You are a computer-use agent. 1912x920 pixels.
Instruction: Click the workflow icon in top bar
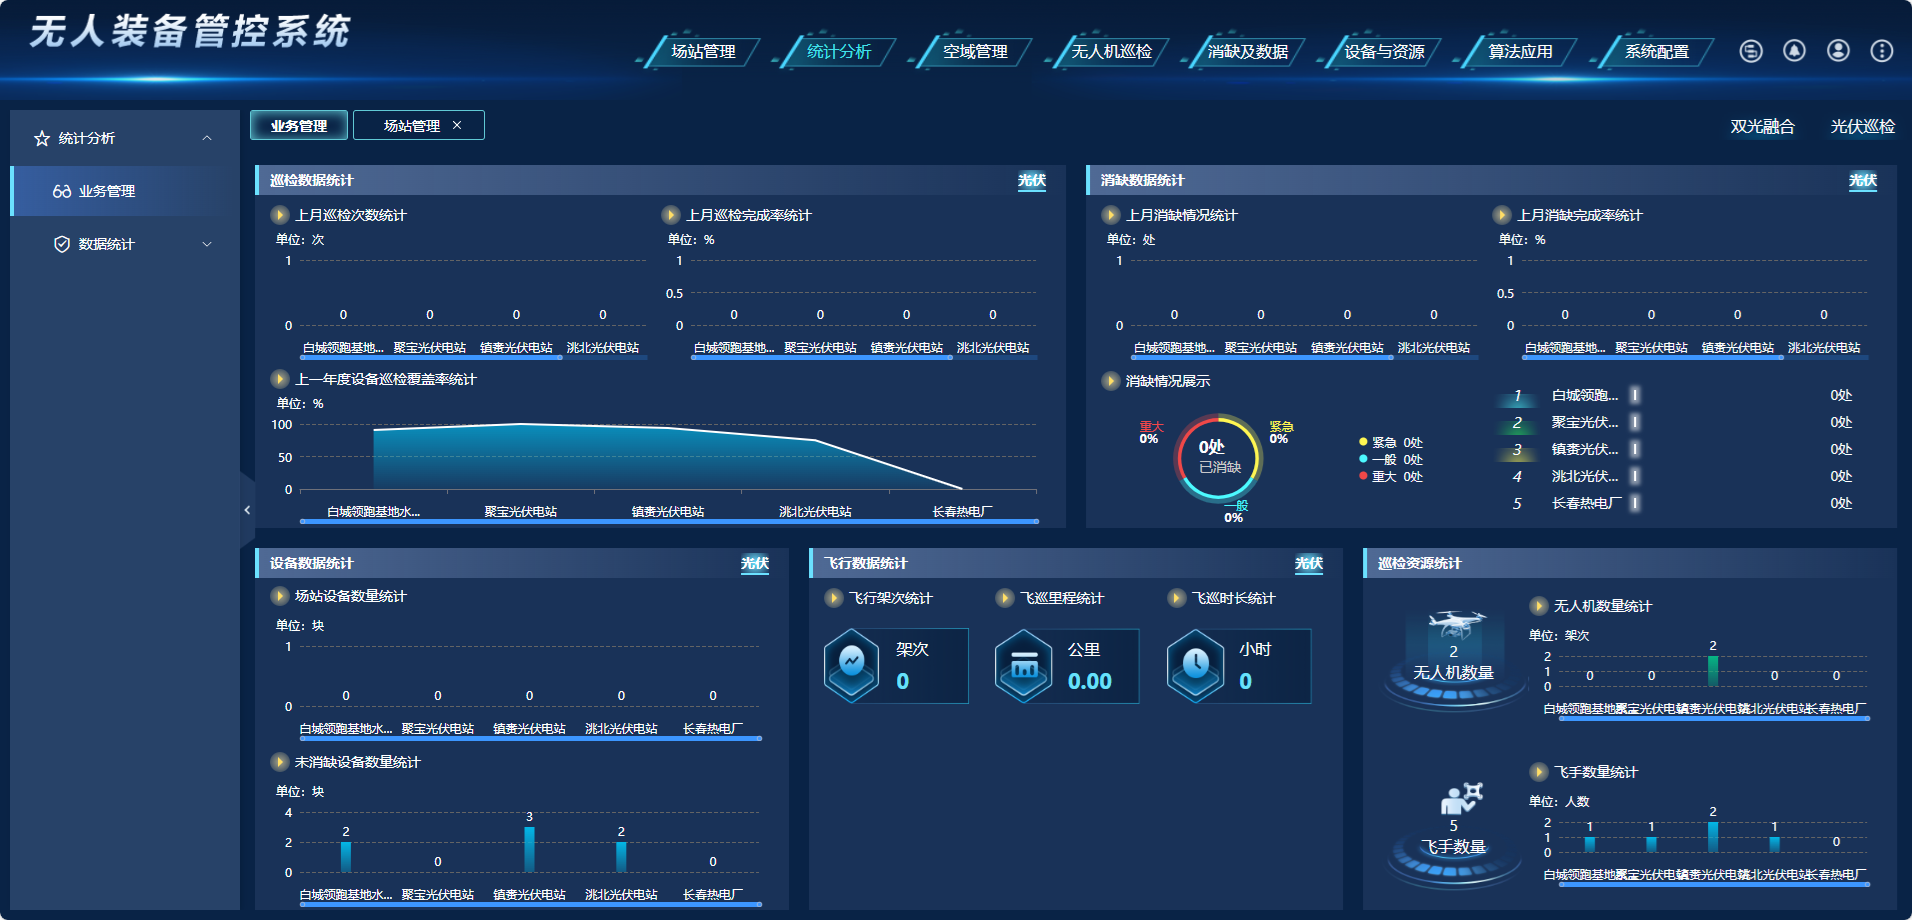1750,51
